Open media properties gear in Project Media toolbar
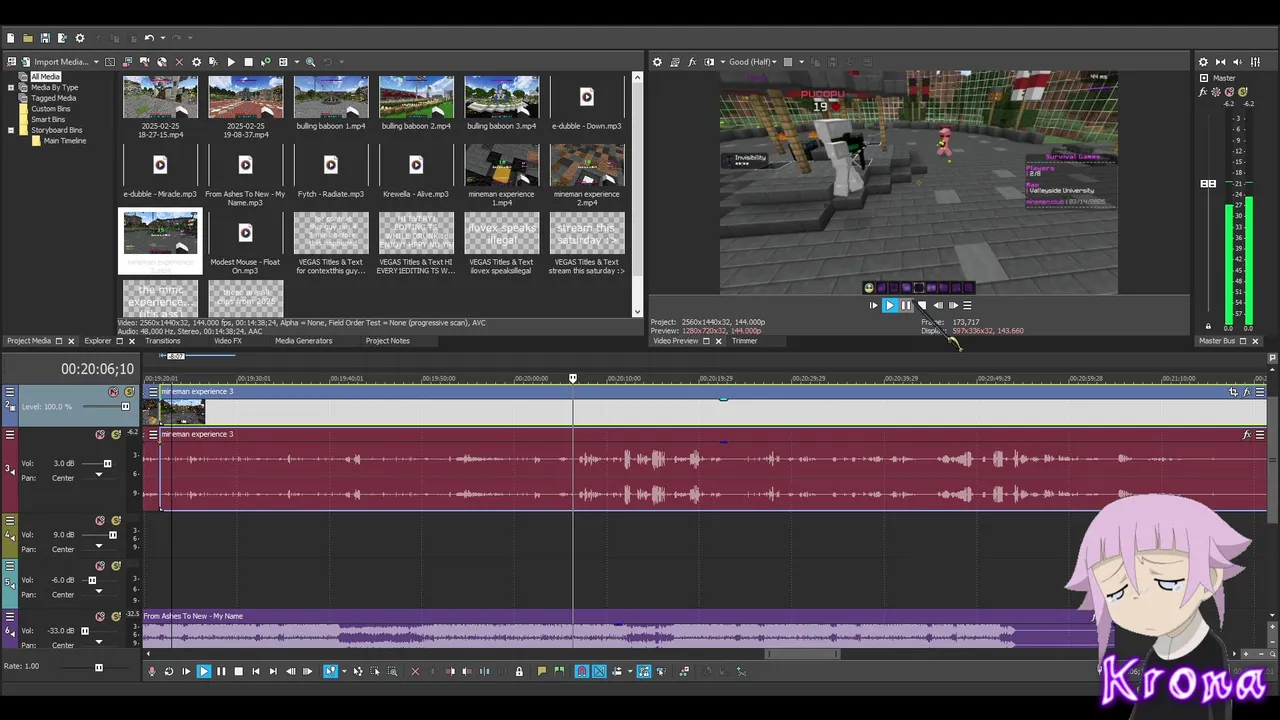1280x720 pixels. click(196, 62)
